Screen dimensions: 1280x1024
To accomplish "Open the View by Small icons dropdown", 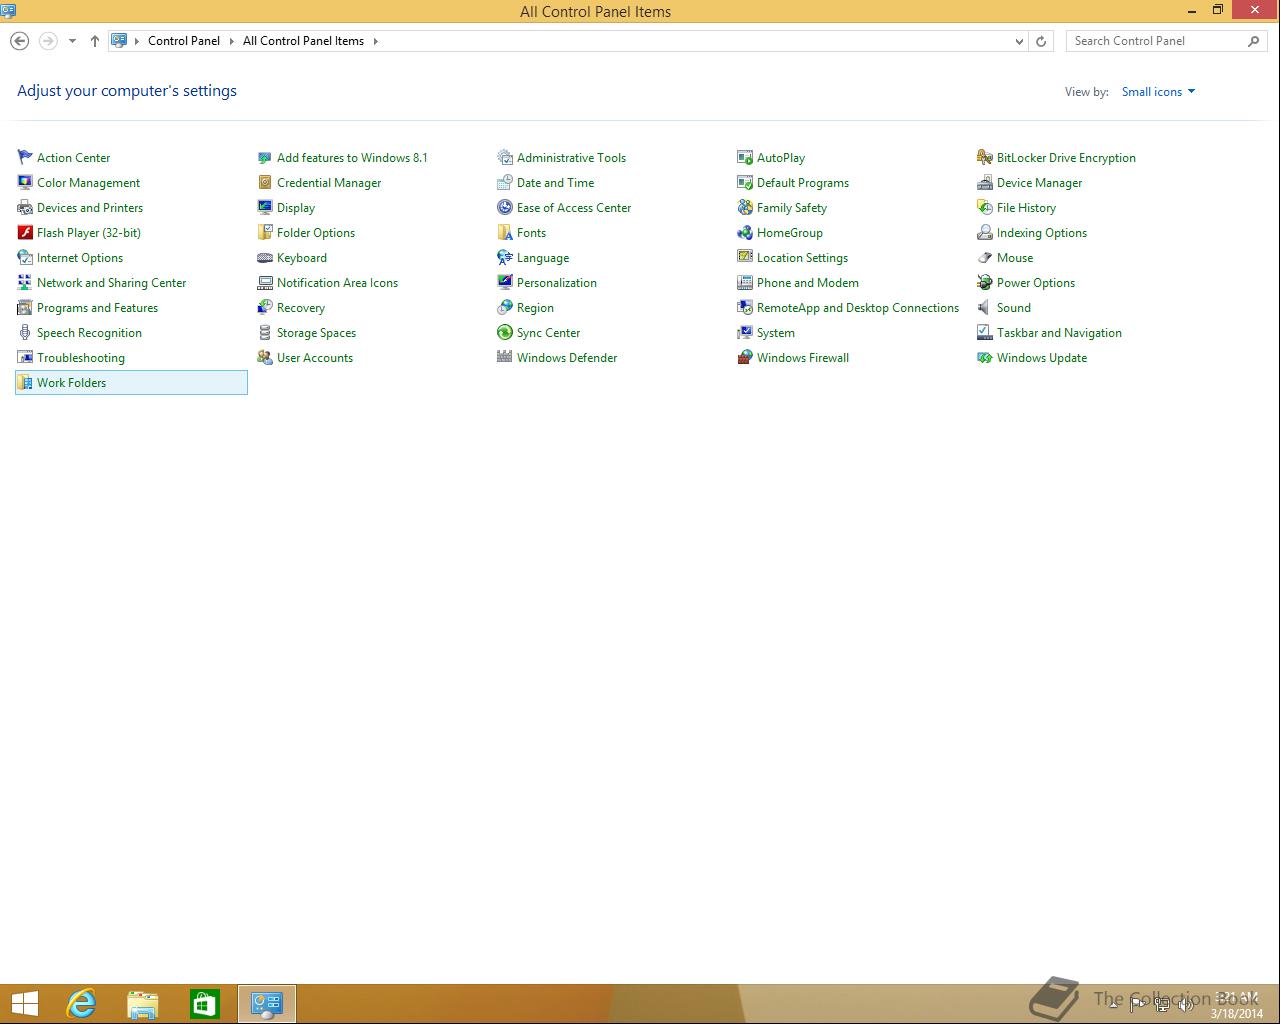I will tap(1158, 91).
